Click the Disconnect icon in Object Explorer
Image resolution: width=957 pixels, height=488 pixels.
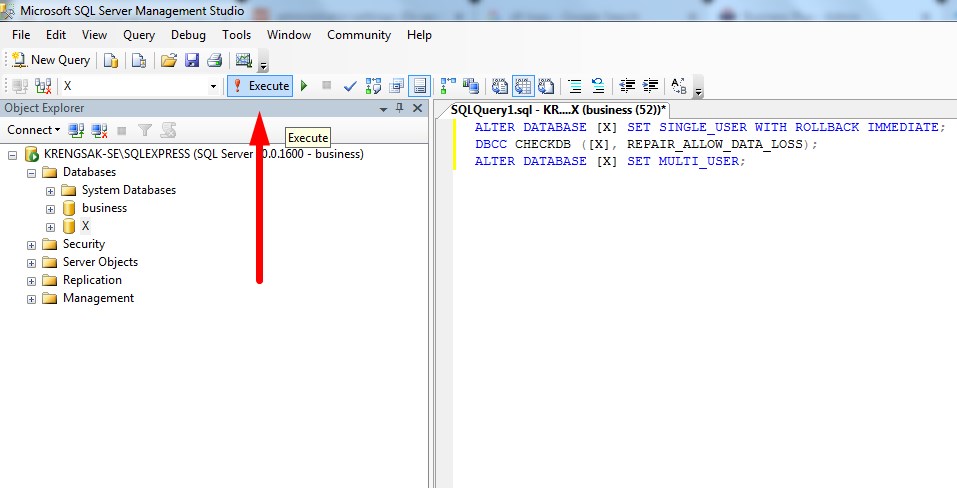coord(99,130)
